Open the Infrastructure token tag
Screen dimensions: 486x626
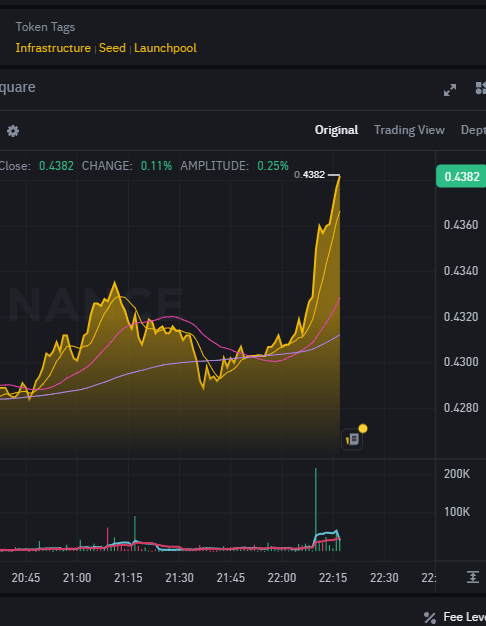point(53,48)
